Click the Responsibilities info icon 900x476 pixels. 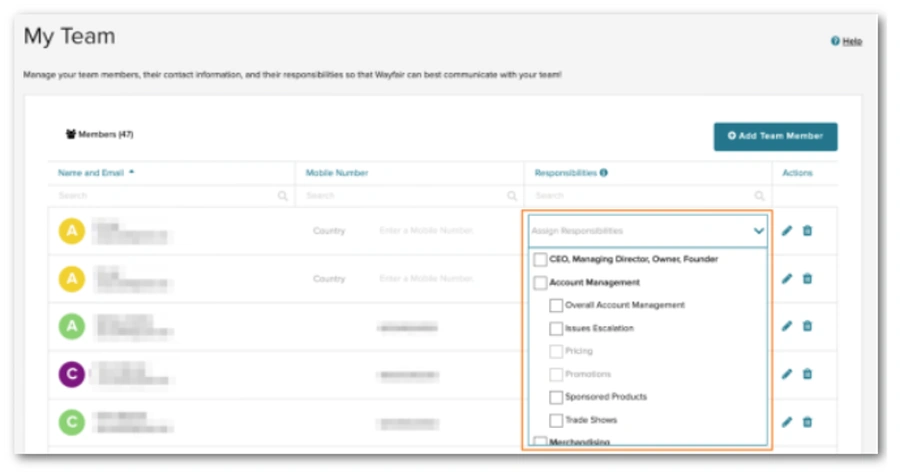603,173
